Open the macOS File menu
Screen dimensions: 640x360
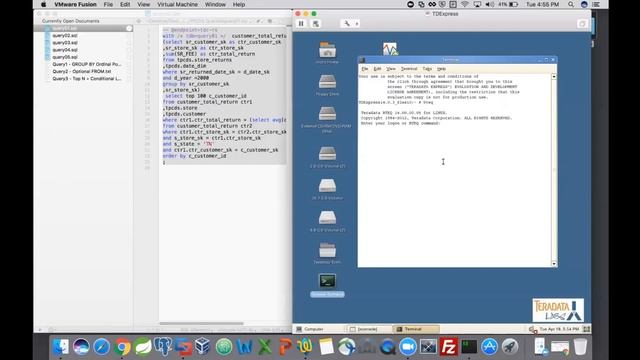pos(108,4)
